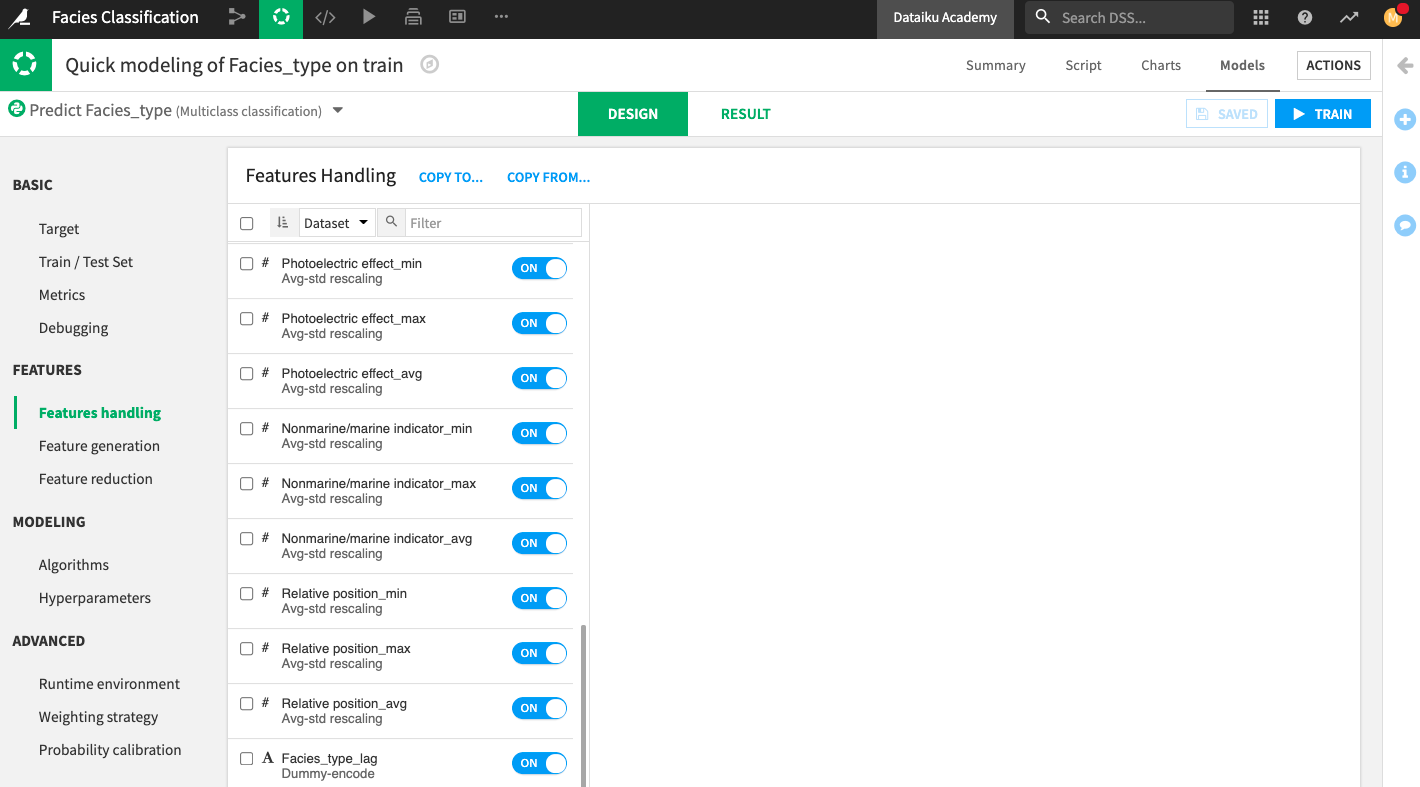Open the Dataset sort dropdown
Image resolution: width=1420 pixels, height=787 pixels.
tap(337, 222)
